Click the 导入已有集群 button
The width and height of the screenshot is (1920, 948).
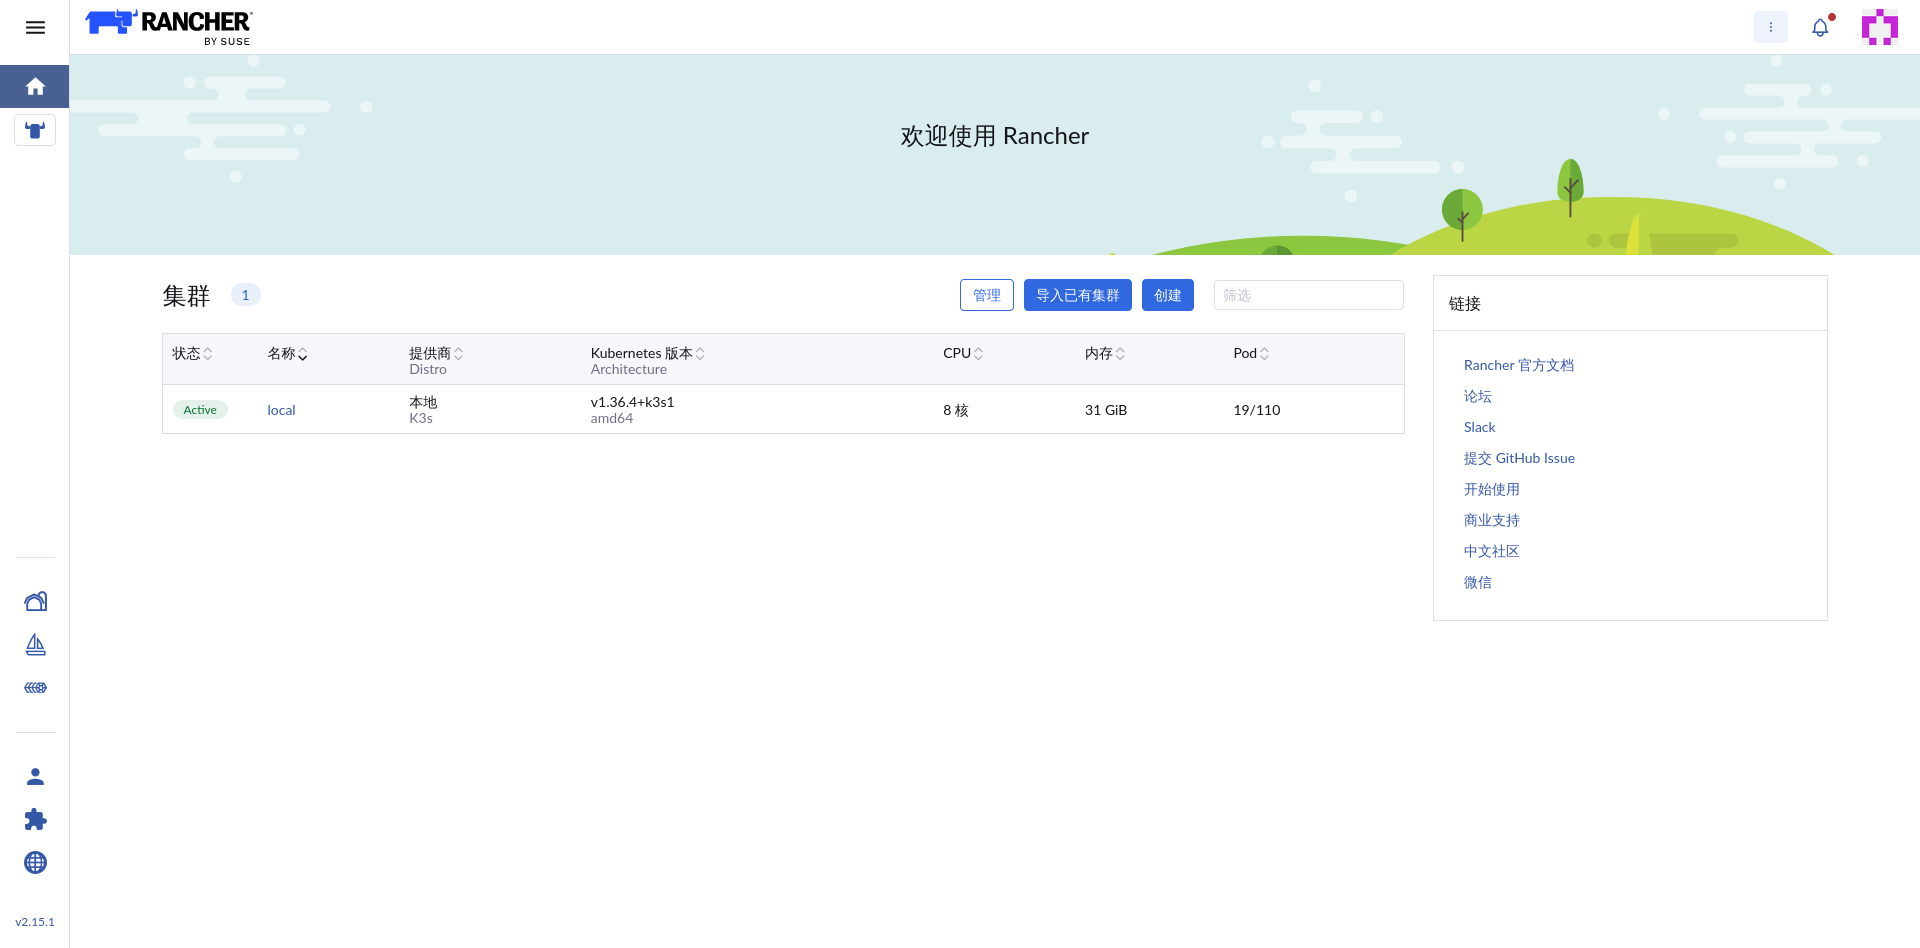1078,295
